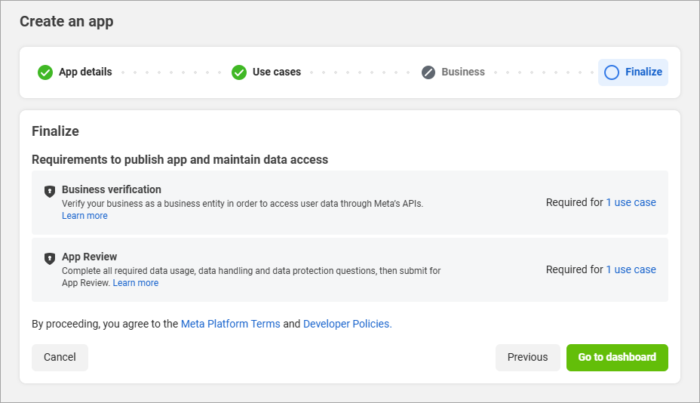
Task: Click the gray skipped icon beside Business
Action: click(428, 72)
